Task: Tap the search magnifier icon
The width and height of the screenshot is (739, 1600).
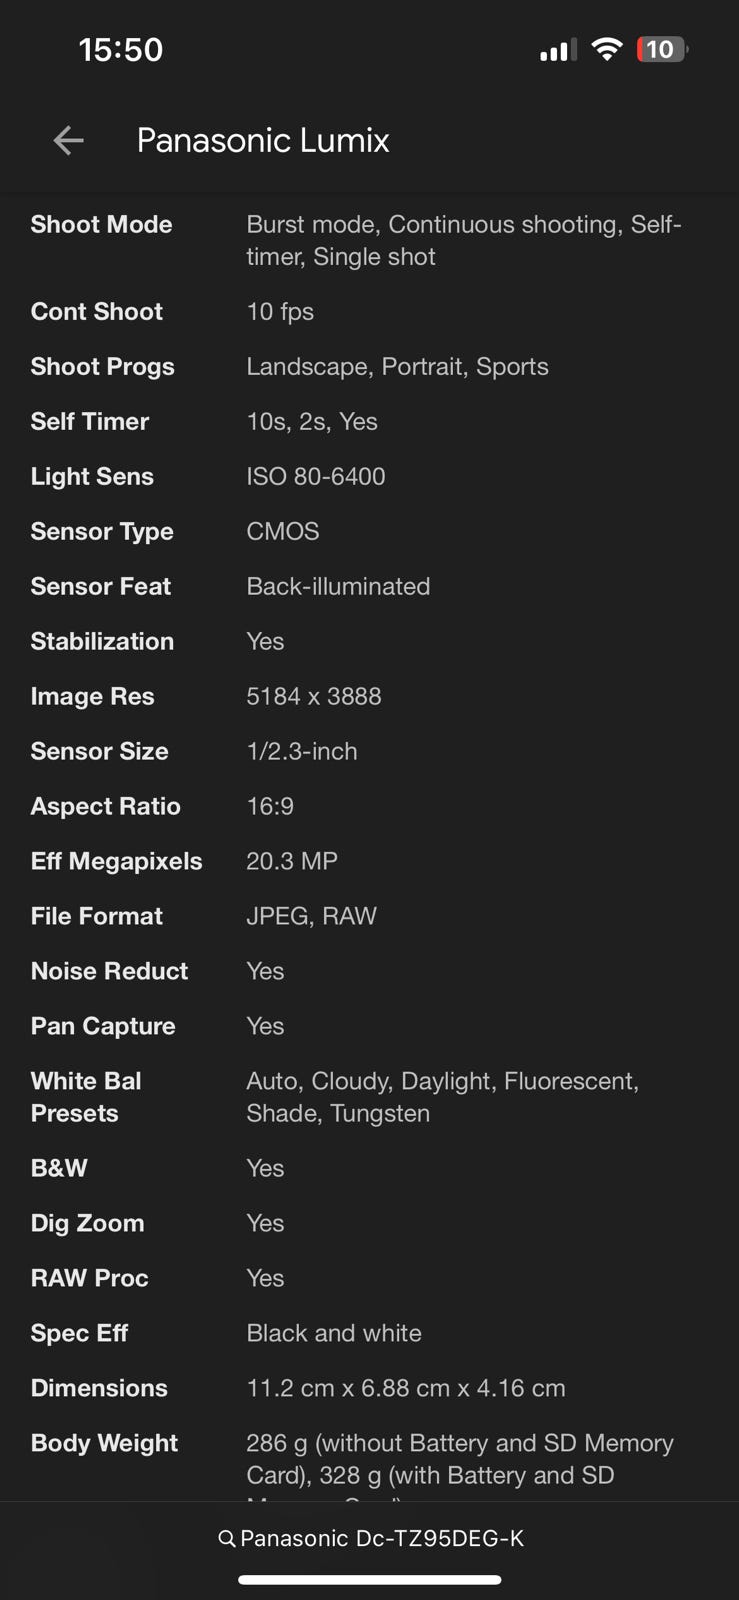Action: pos(226,1539)
